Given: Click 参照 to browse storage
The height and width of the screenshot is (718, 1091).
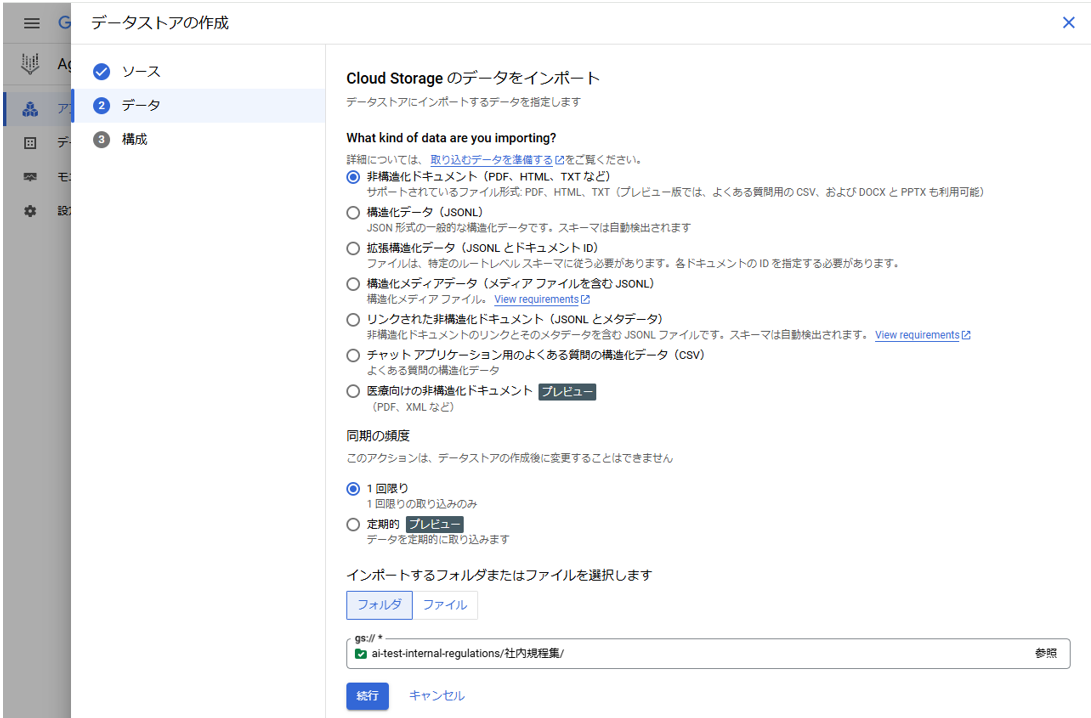Looking at the screenshot, I should (x=1046, y=653).
